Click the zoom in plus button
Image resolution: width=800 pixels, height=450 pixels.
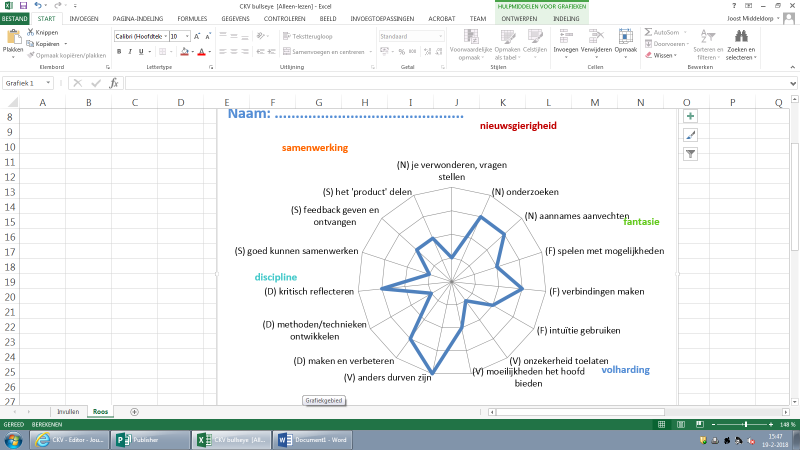coord(770,424)
